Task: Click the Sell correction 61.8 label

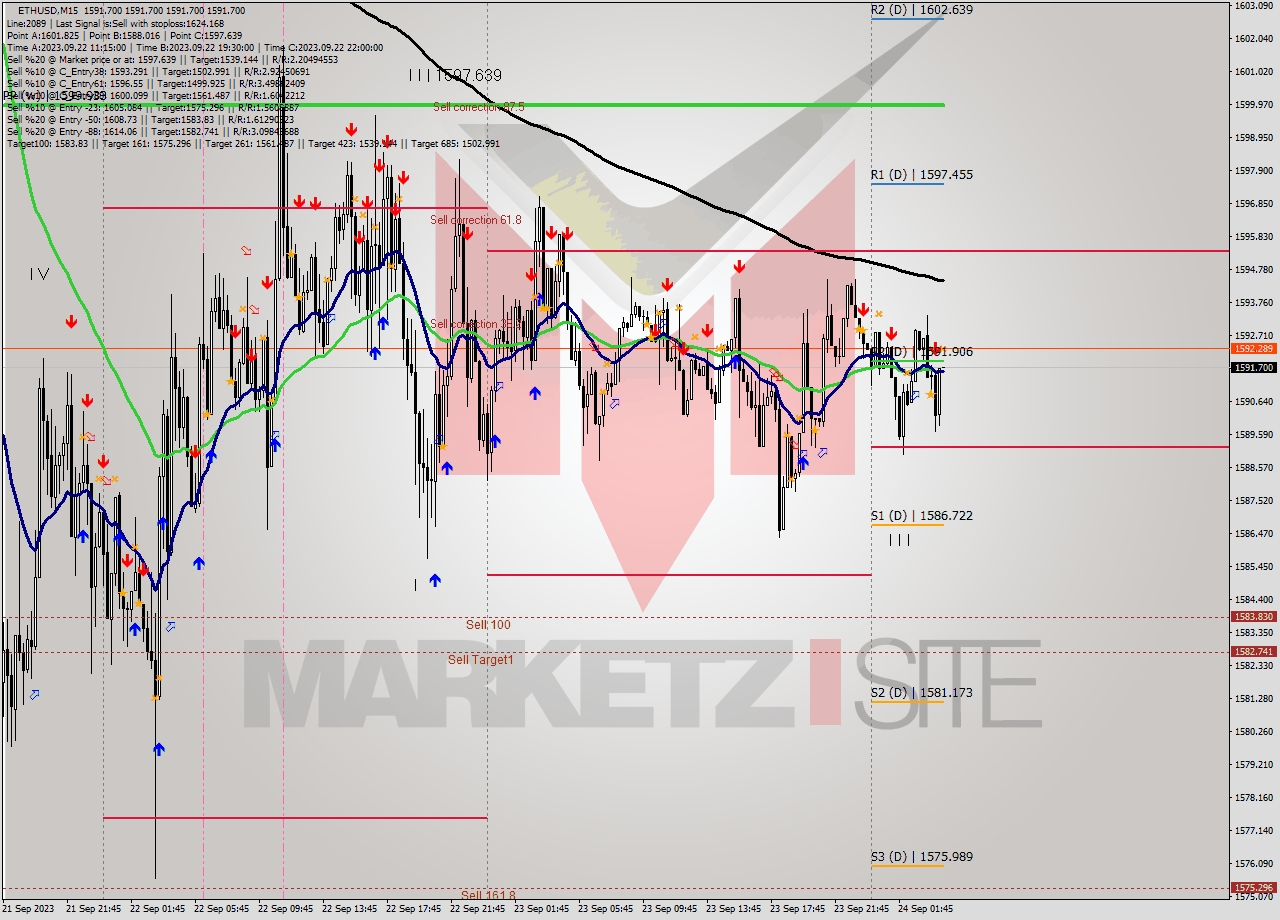Action: pos(476,220)
